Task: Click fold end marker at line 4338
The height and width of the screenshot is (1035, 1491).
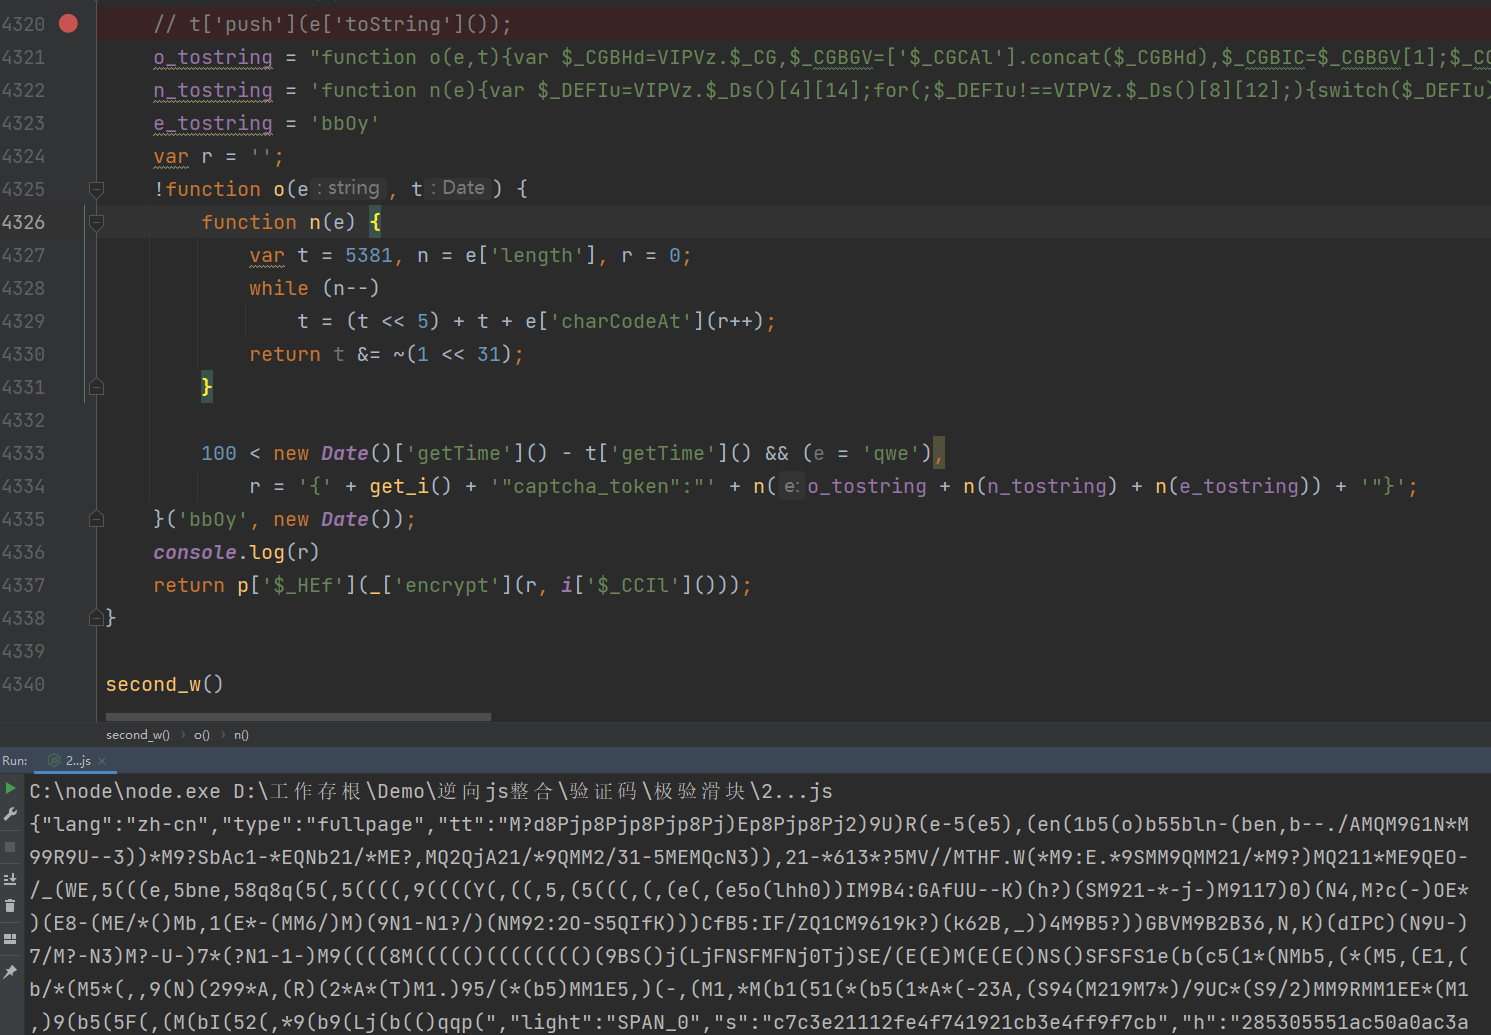Action: [96, 618]
